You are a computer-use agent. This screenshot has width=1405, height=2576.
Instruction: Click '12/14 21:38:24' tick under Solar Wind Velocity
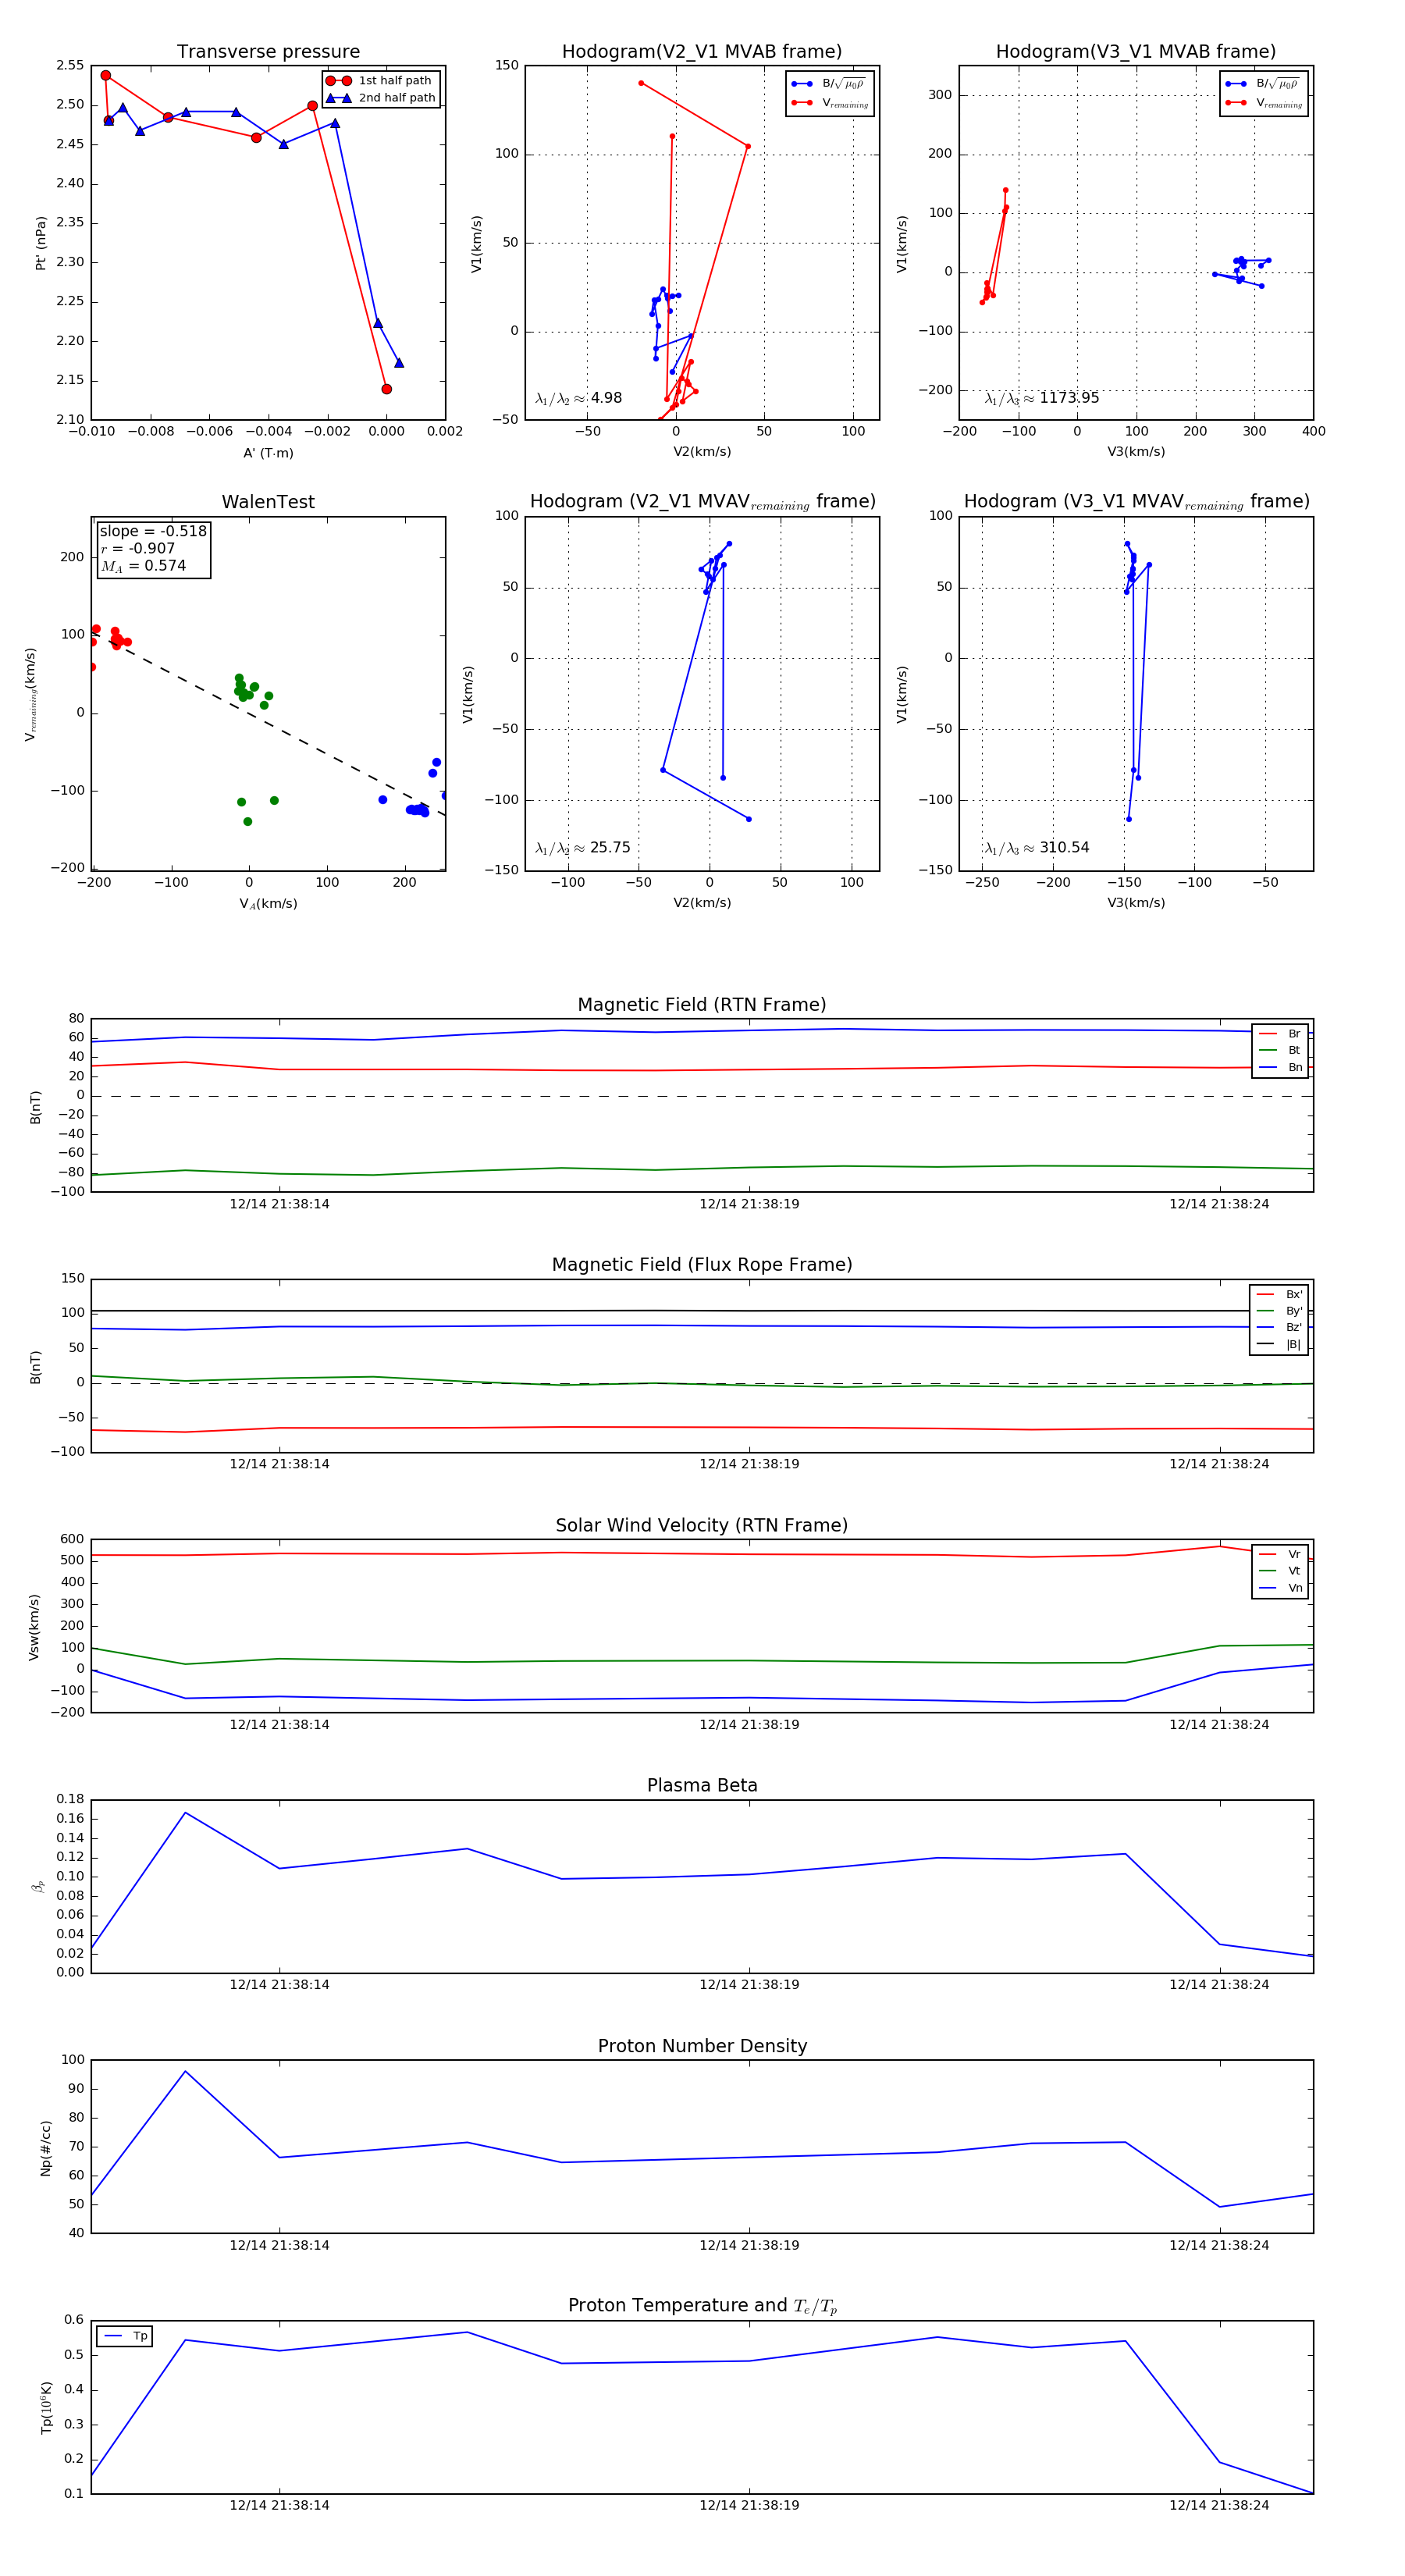pos(1219,1725)
